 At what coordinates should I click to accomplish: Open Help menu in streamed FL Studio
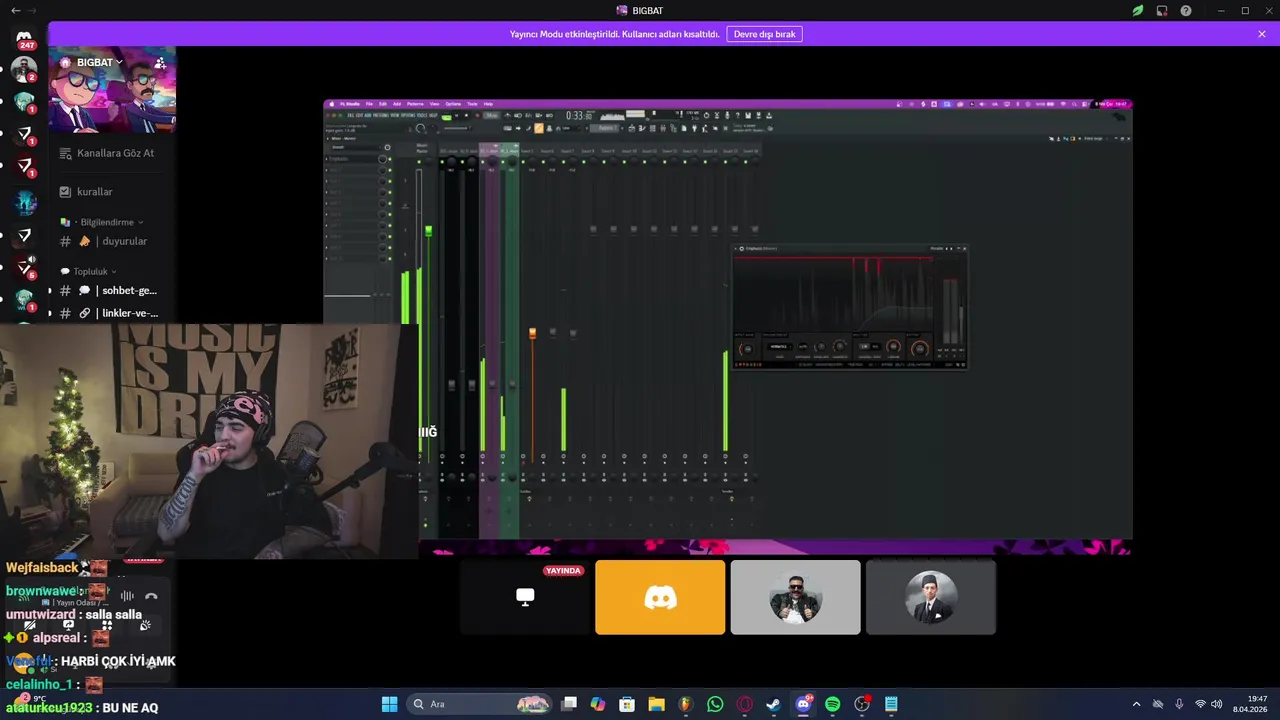488,104
